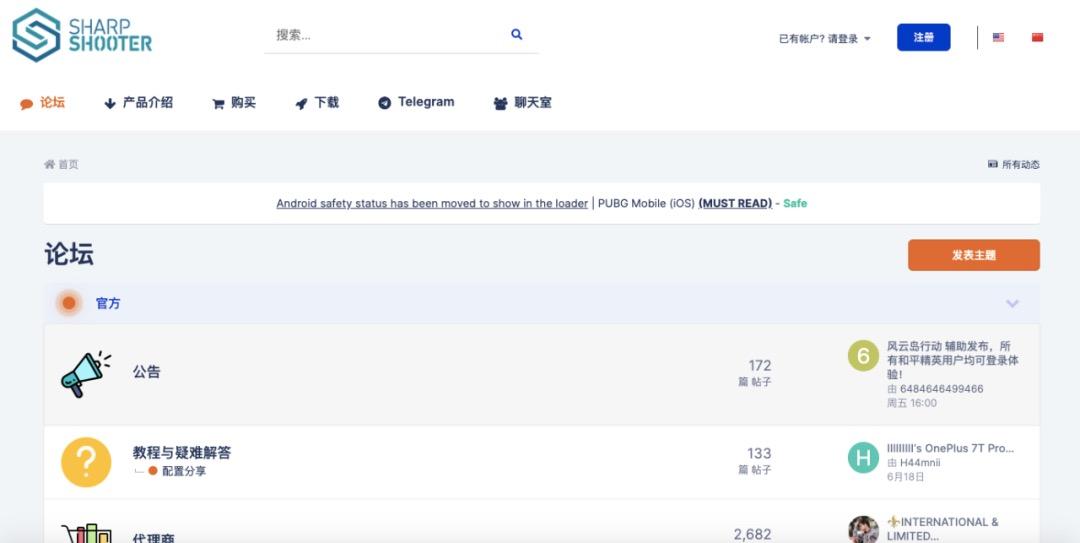The image size is (1080, 543).
Task: Switch language with the China flag icon
Action: pos(1037,37)
